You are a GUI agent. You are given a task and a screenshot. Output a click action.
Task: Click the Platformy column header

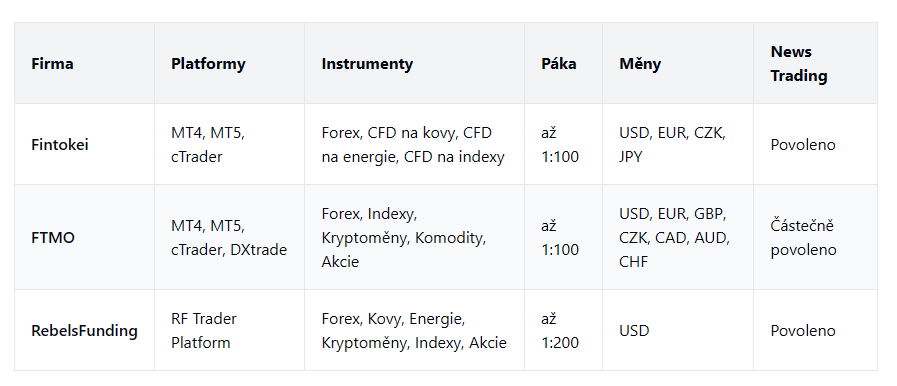[x=229, y=63]
